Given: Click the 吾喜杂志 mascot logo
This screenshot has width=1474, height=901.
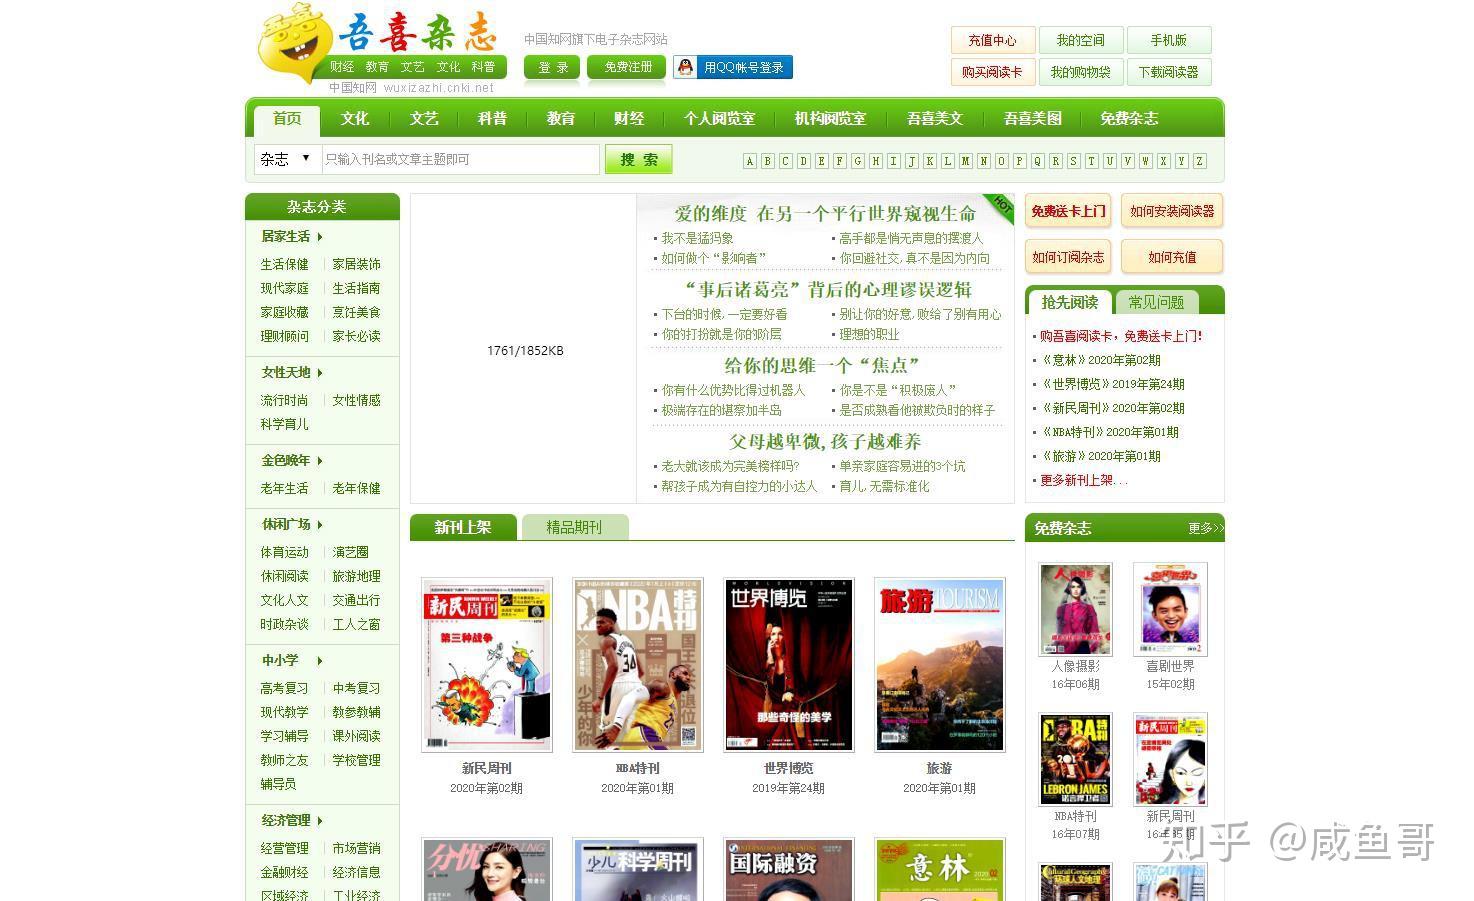Looking at the screenshot, I should (x=295, y=45).
